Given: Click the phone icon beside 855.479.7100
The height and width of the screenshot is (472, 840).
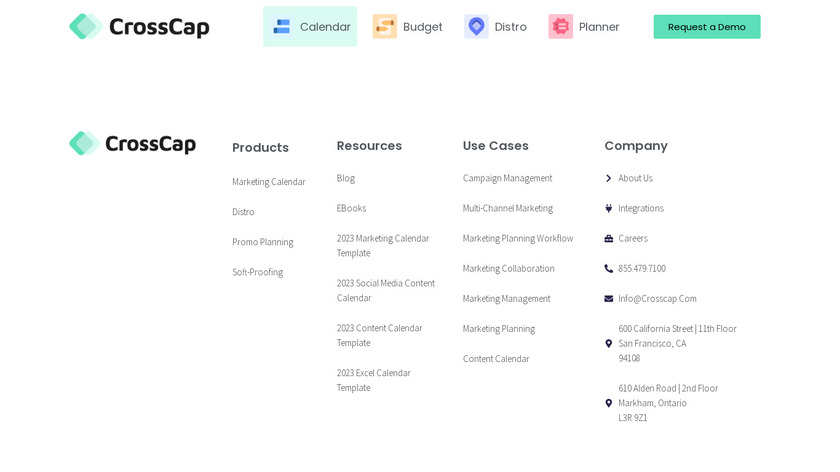Looking at the screenshot, I should tap(609, 269).
